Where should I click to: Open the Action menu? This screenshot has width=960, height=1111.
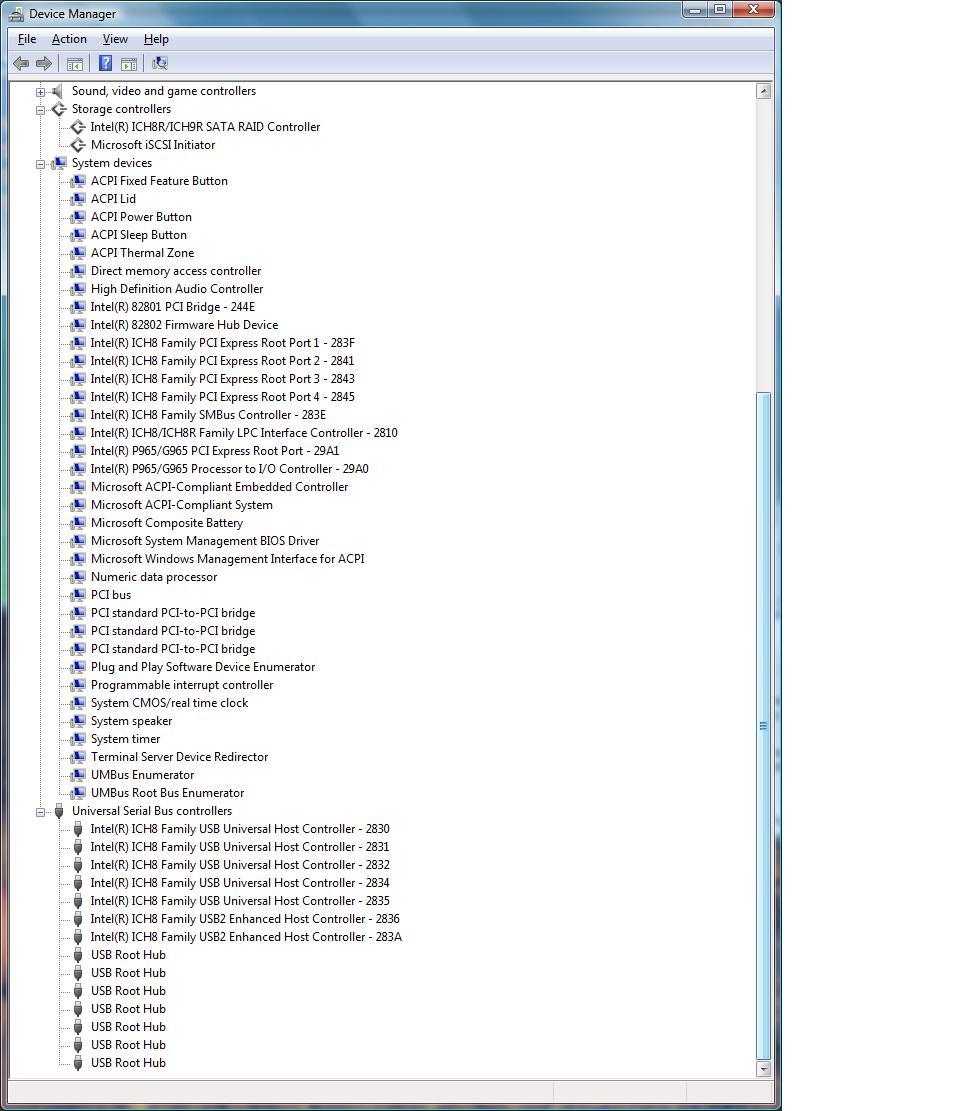pyautogui.click(x=69, y=39)
